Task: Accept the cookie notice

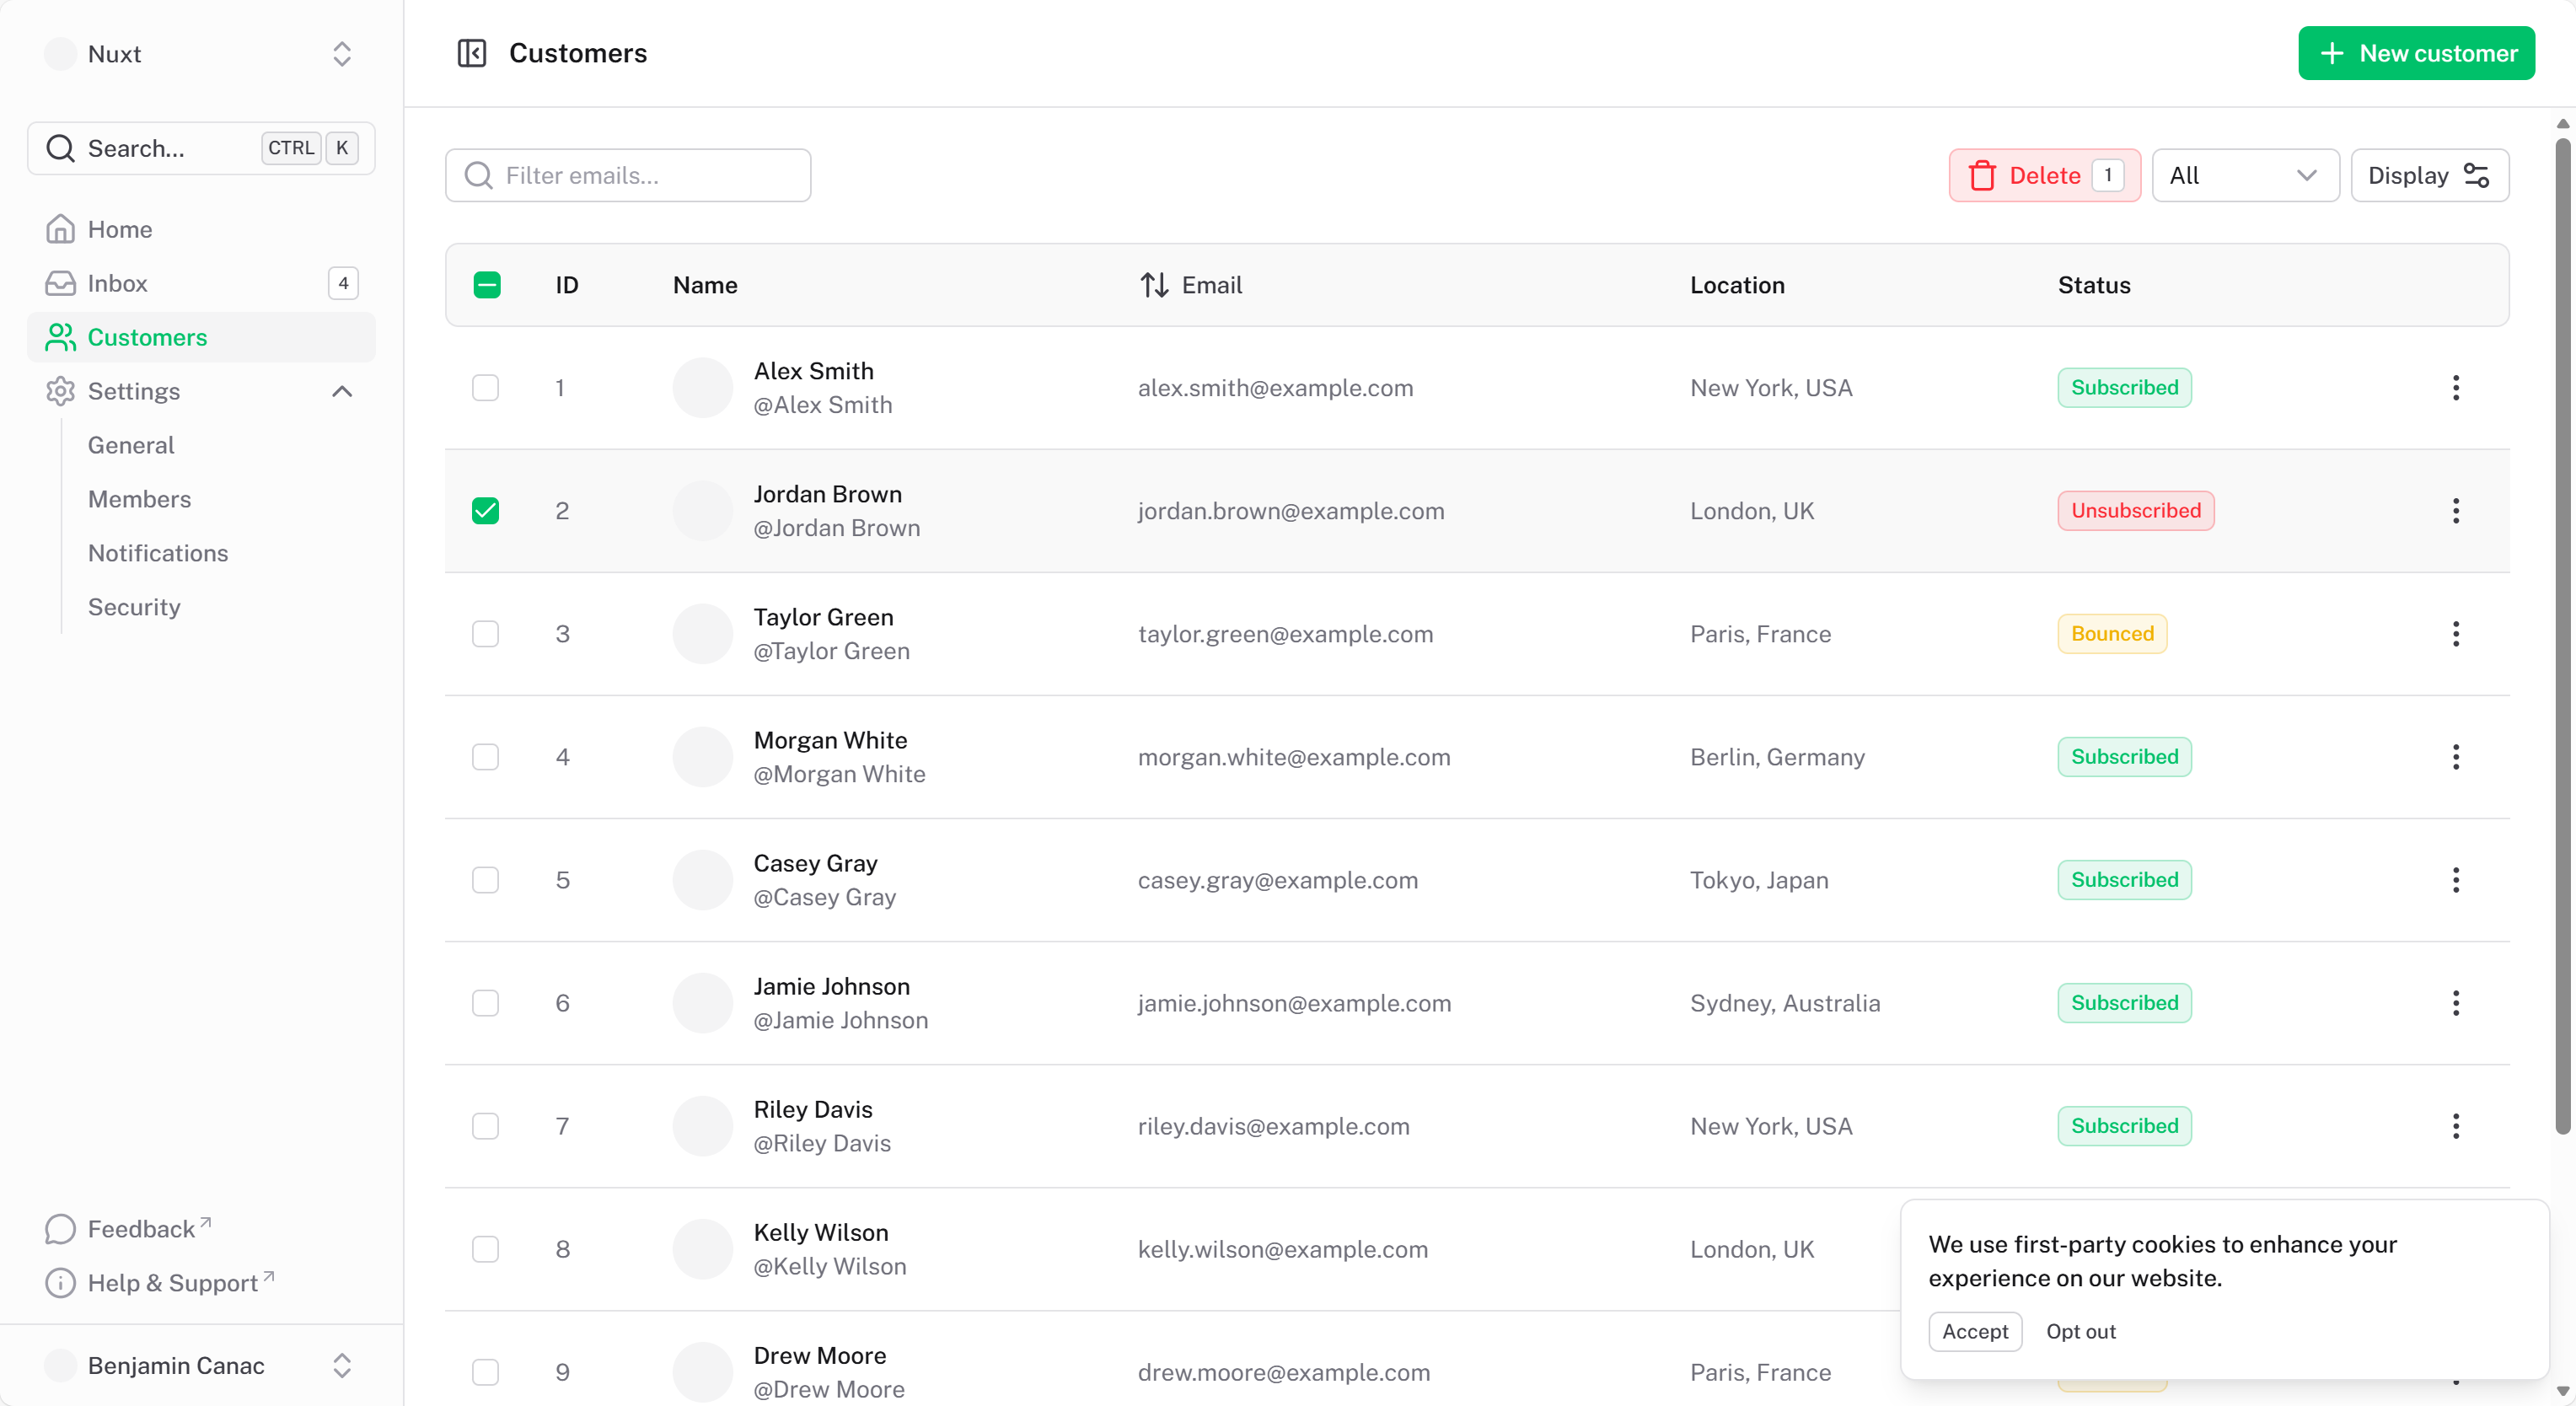Action: (1975, 1331)
